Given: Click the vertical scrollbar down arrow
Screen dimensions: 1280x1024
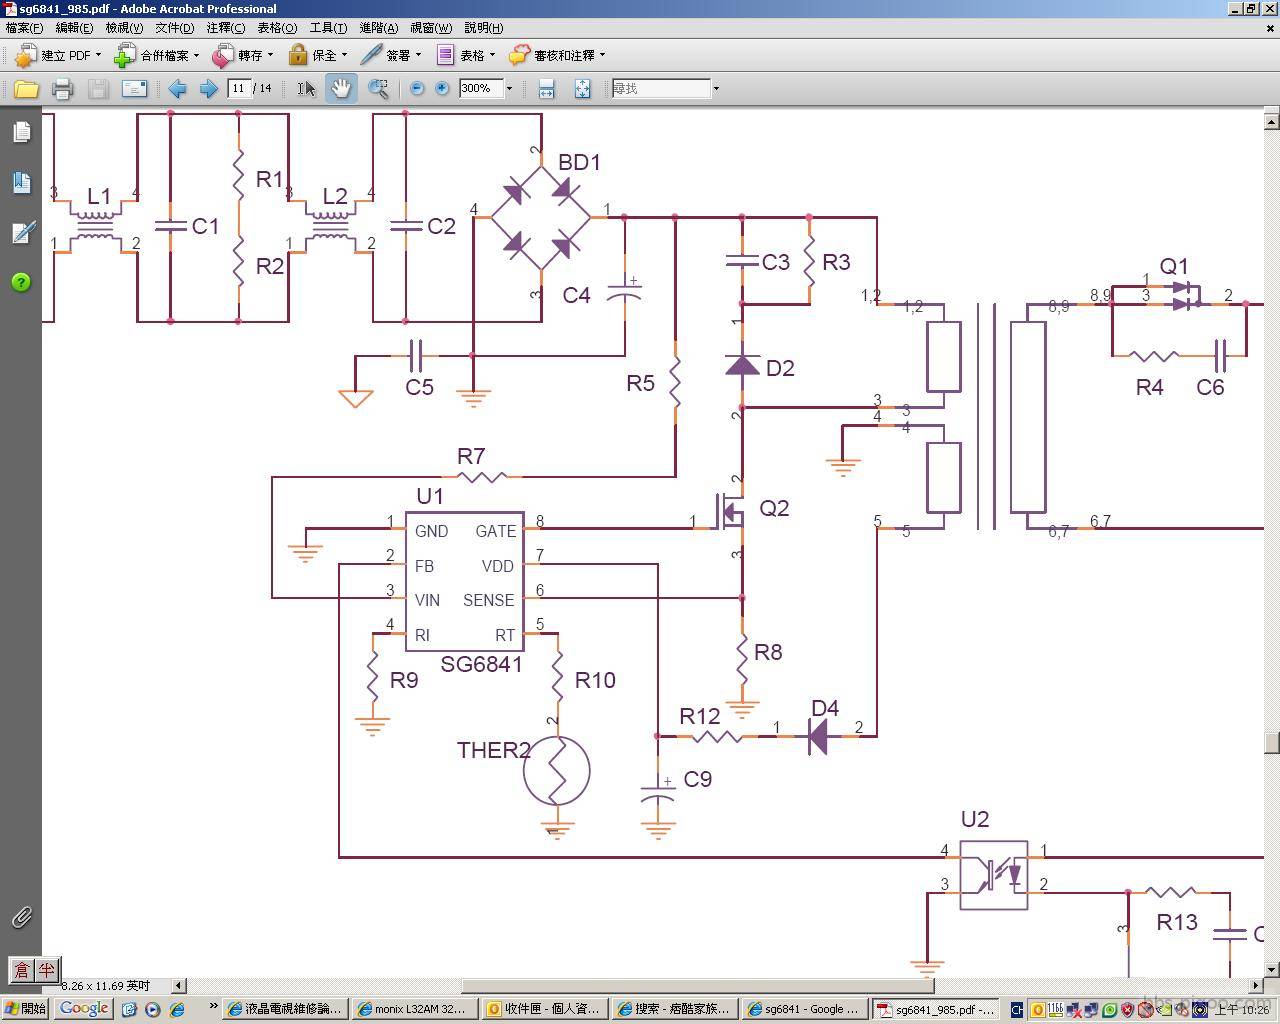Looking at the screenshot, I should [x=1271, y=968].
